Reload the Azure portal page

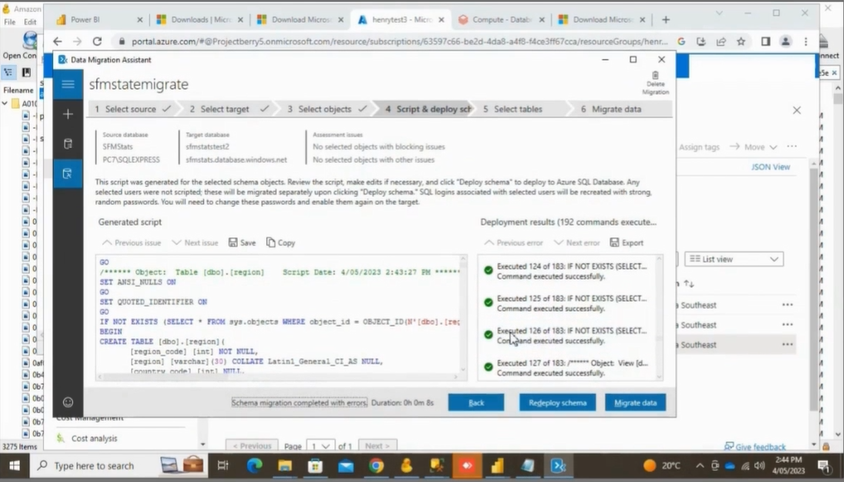(x=97, y=41)
